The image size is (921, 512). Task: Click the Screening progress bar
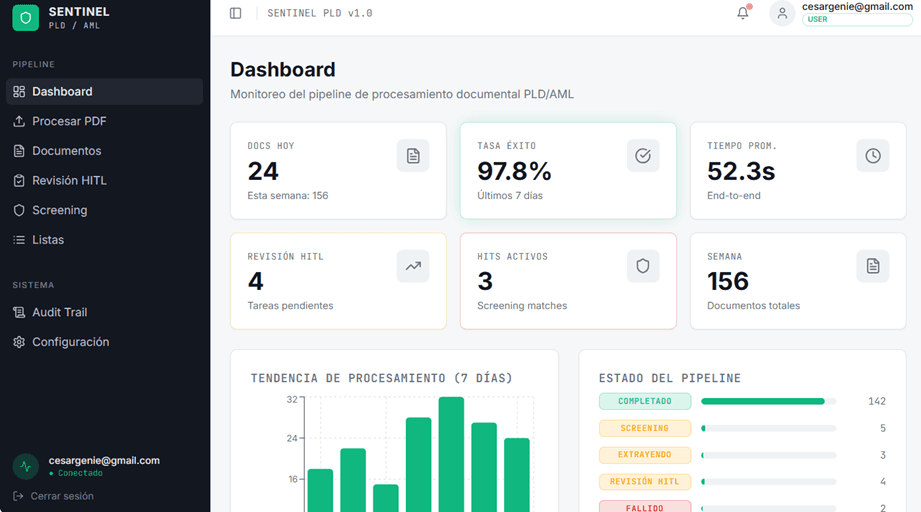click(x=768, y=428)
